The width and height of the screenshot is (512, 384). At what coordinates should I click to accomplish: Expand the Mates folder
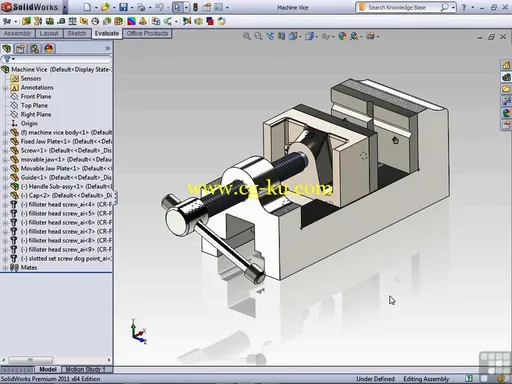[x=5, y=268]
